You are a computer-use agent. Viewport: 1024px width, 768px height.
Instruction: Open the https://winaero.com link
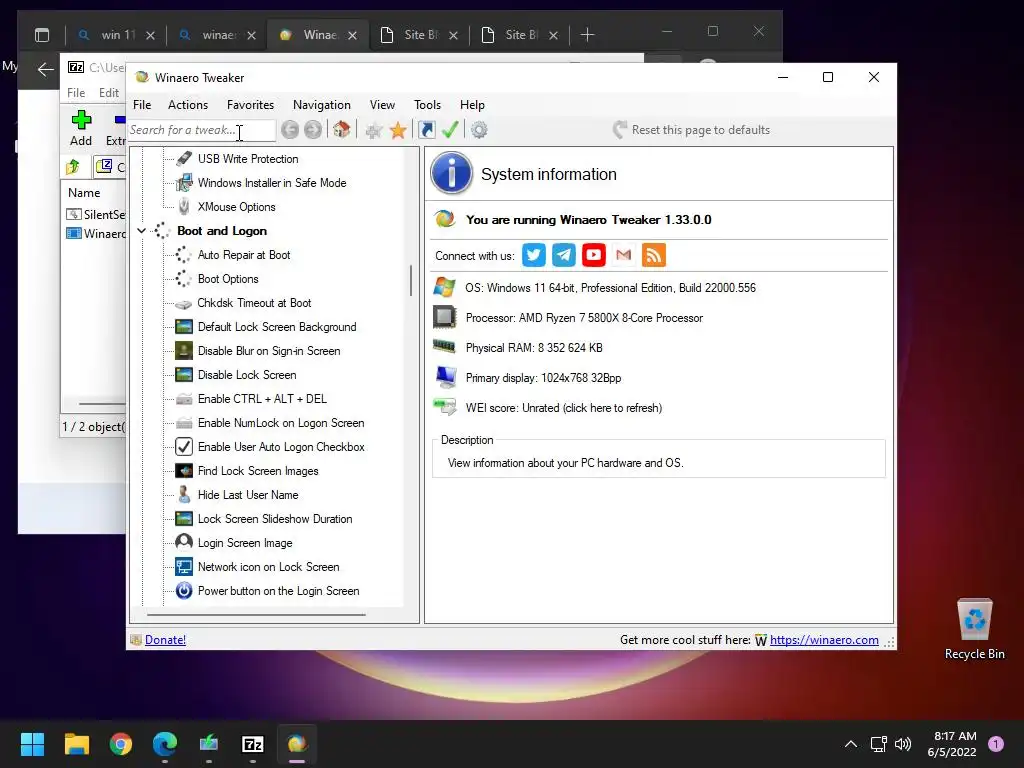tap(824, 640)
